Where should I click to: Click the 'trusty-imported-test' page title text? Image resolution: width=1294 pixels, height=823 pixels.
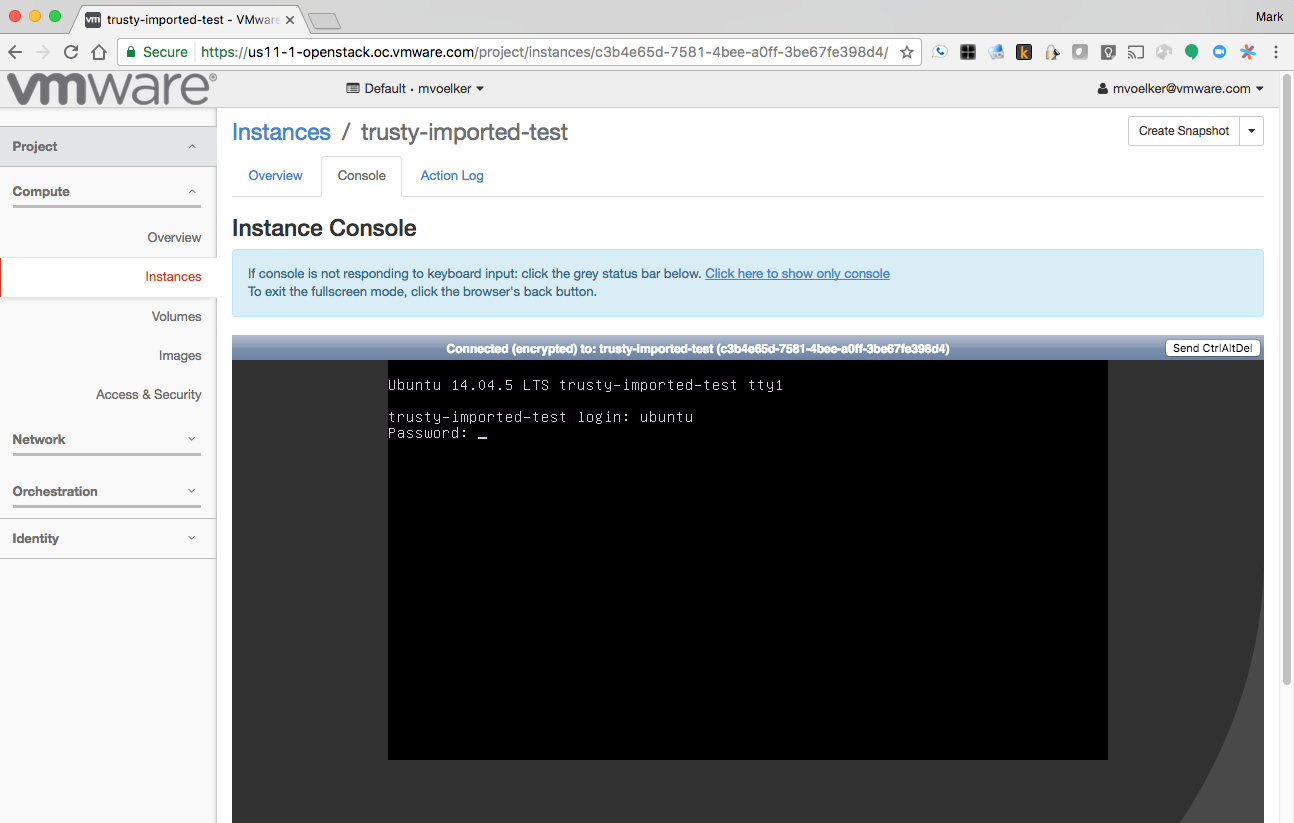tap(464, 132)
